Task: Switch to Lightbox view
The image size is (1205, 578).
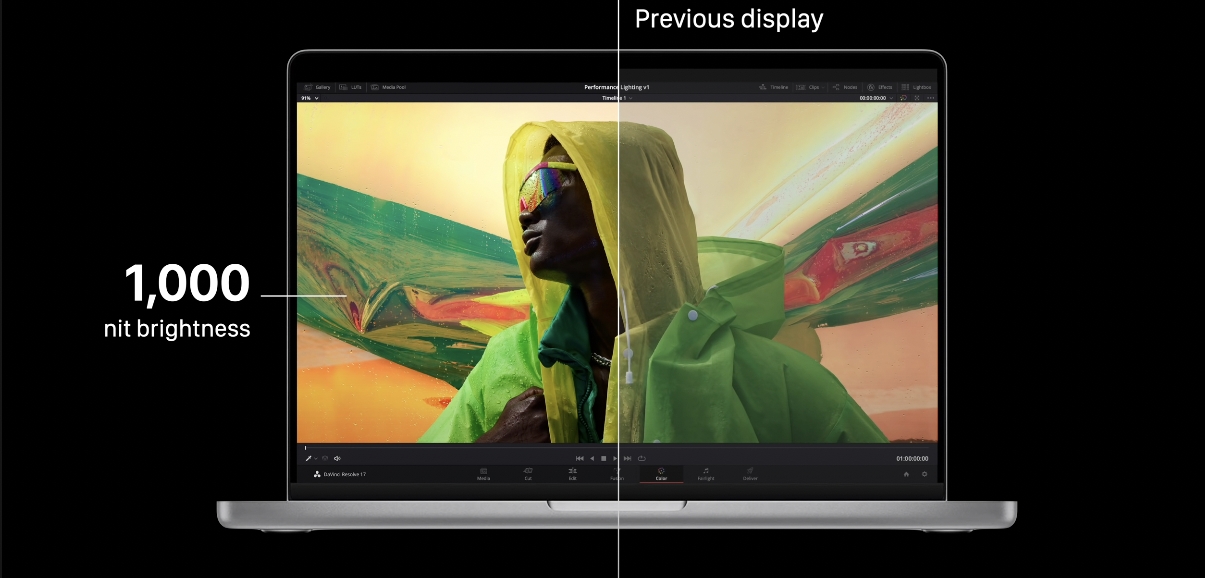Action: tap(916, 87)
